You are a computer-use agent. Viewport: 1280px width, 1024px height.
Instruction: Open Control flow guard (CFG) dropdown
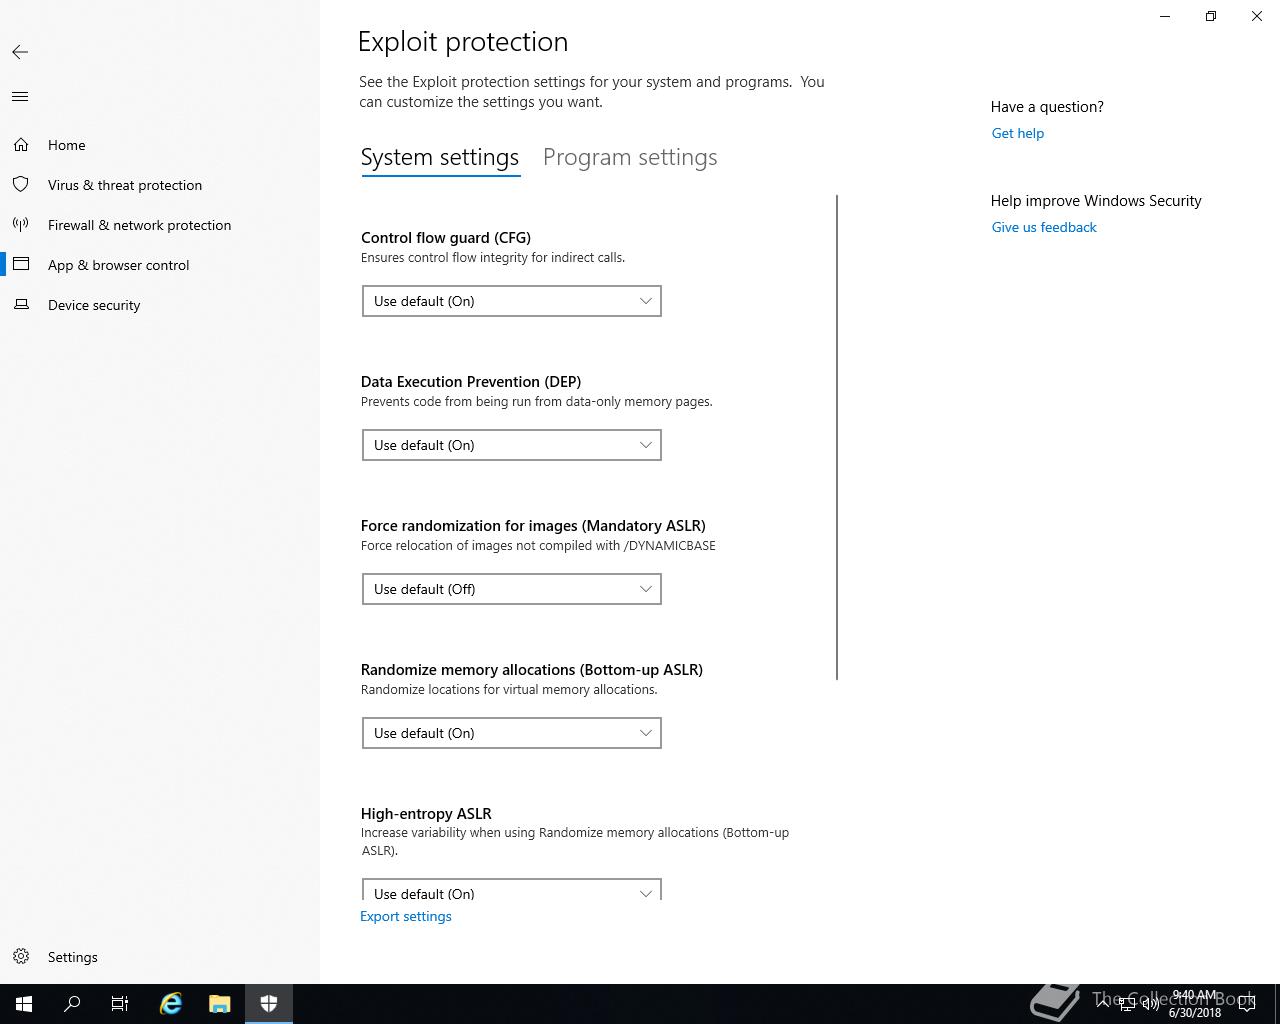[x=512, y=301]
